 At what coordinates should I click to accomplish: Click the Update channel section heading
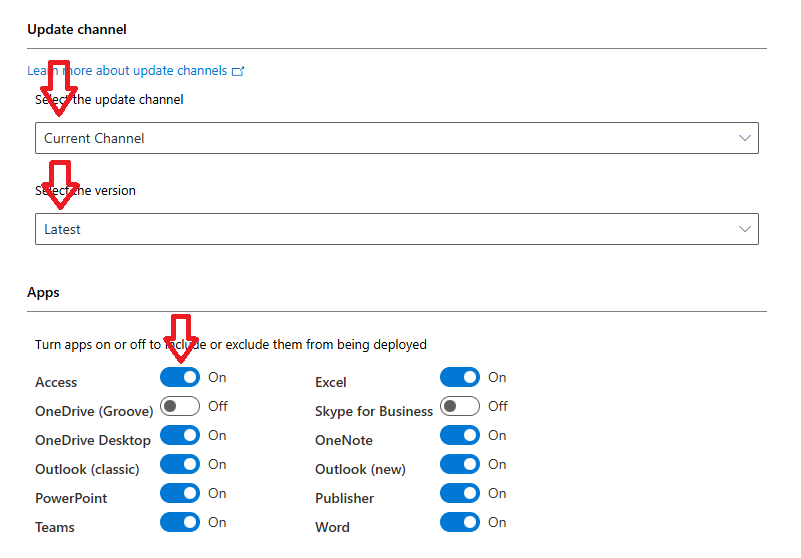(x=77, y=30)
